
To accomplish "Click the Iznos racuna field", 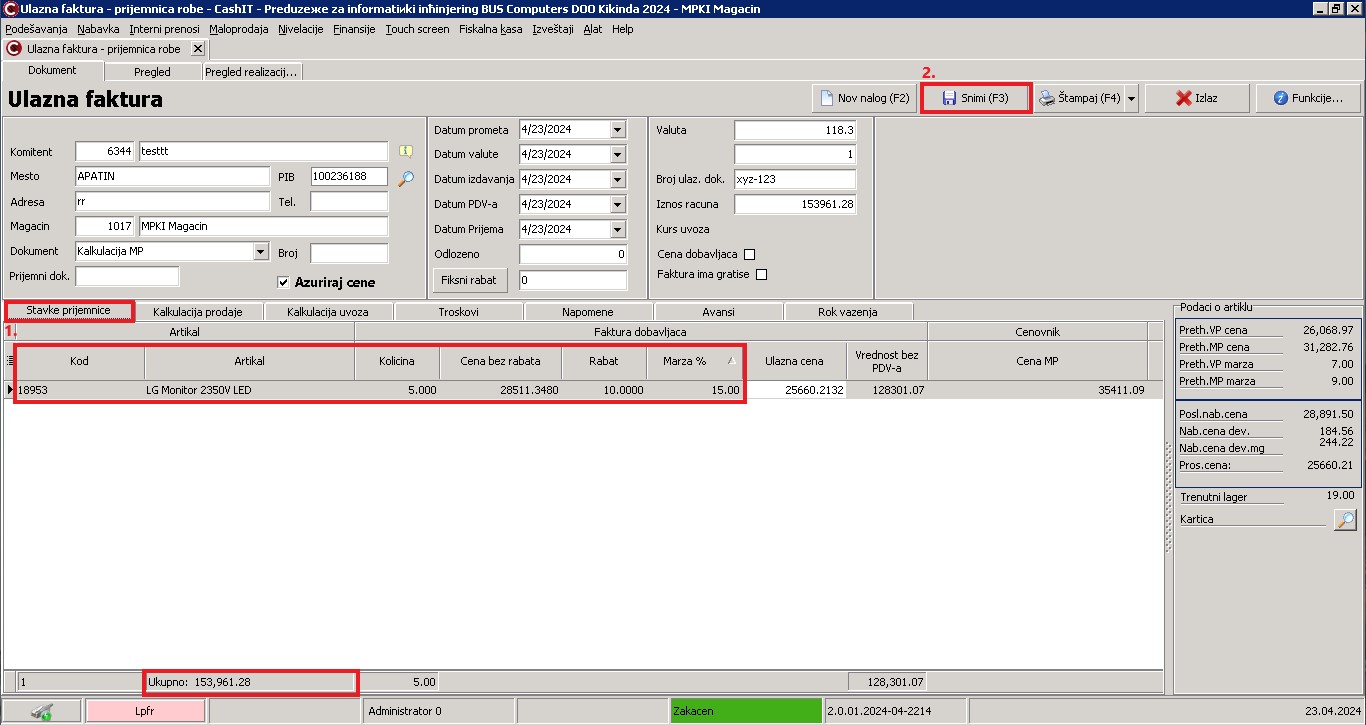I will point(795,204).
